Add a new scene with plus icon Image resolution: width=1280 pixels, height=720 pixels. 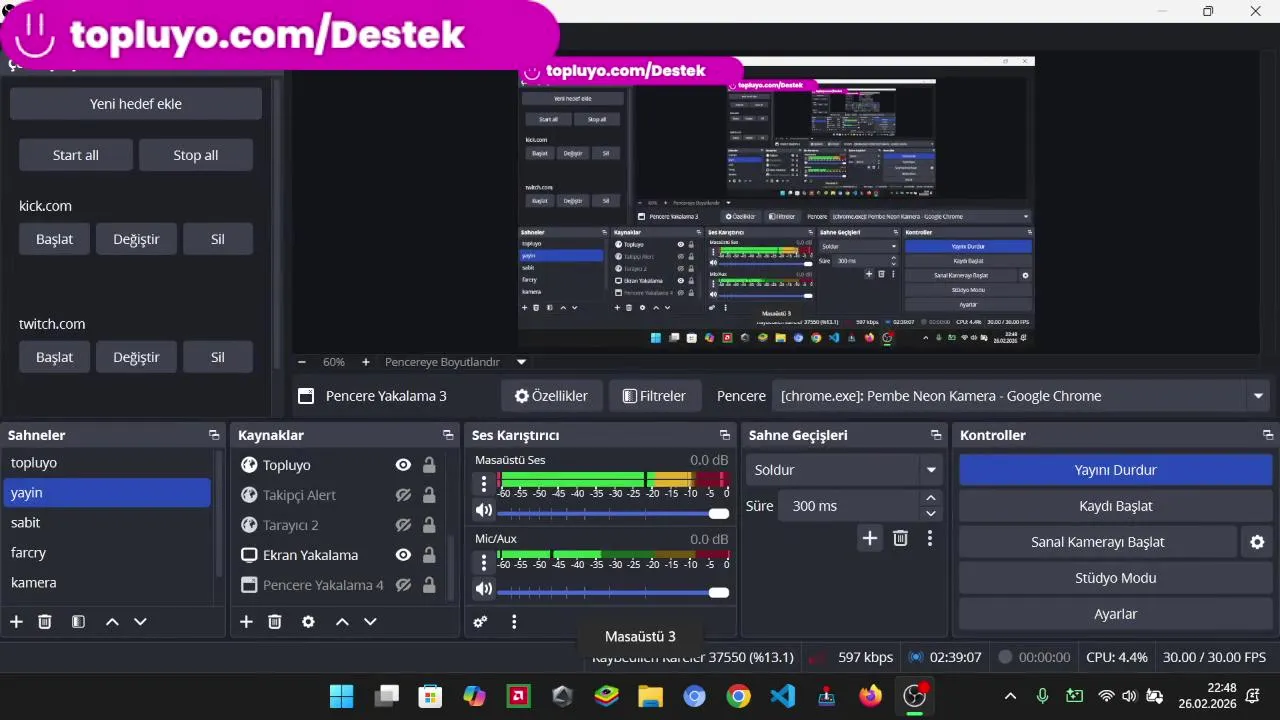point(16,622)
